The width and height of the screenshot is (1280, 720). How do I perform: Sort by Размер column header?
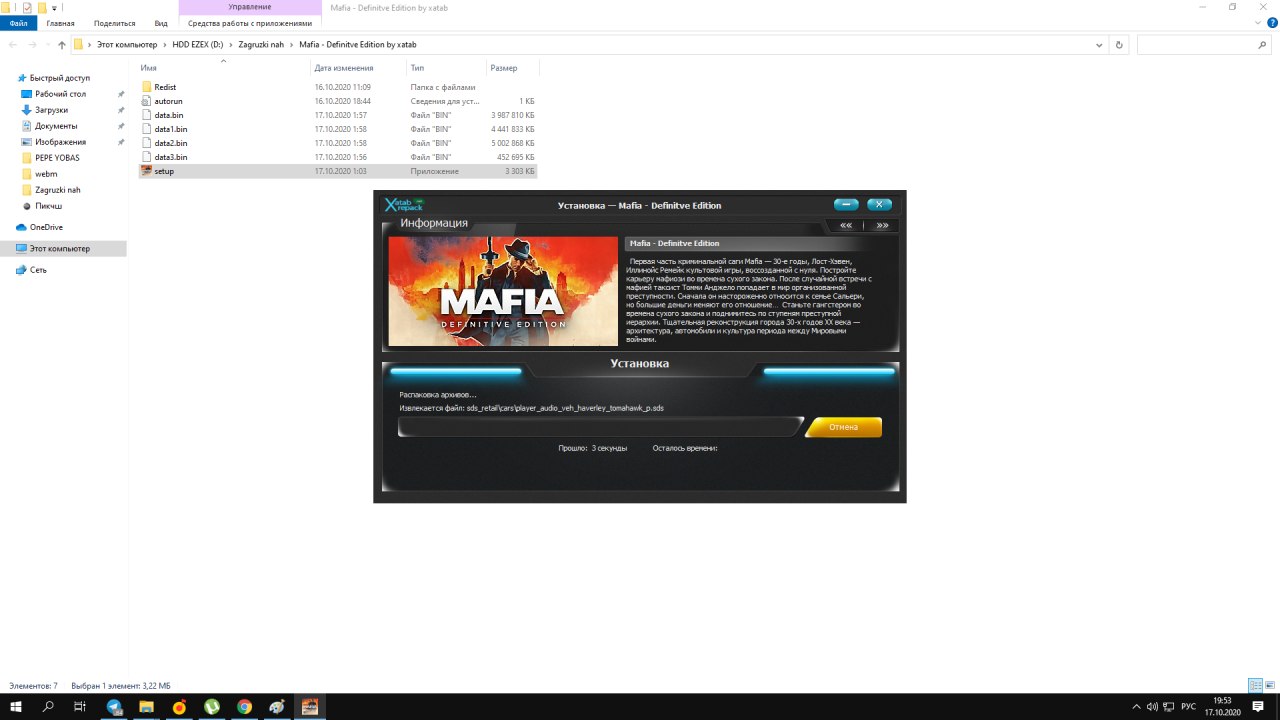pos(512,68)
